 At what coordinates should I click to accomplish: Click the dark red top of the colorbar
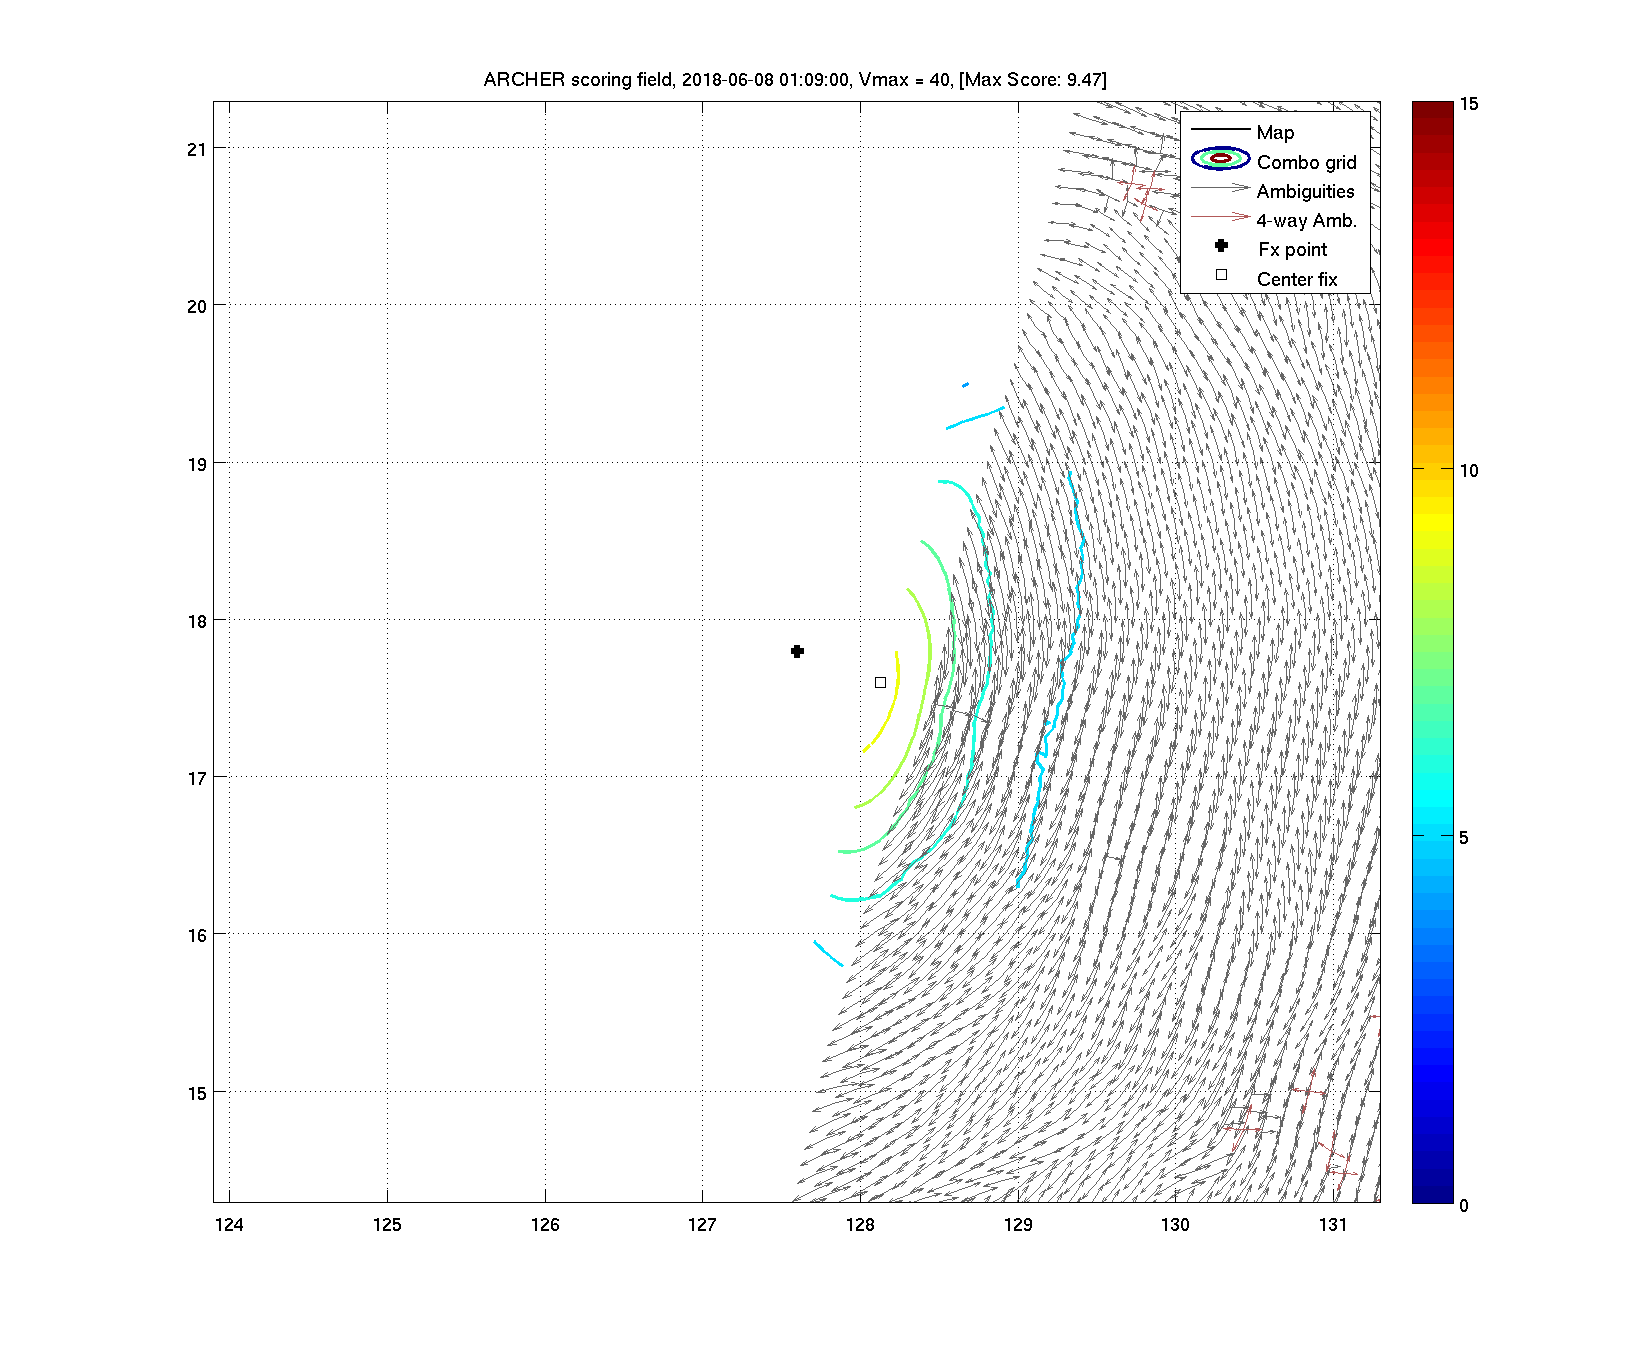pos(1432,109)
